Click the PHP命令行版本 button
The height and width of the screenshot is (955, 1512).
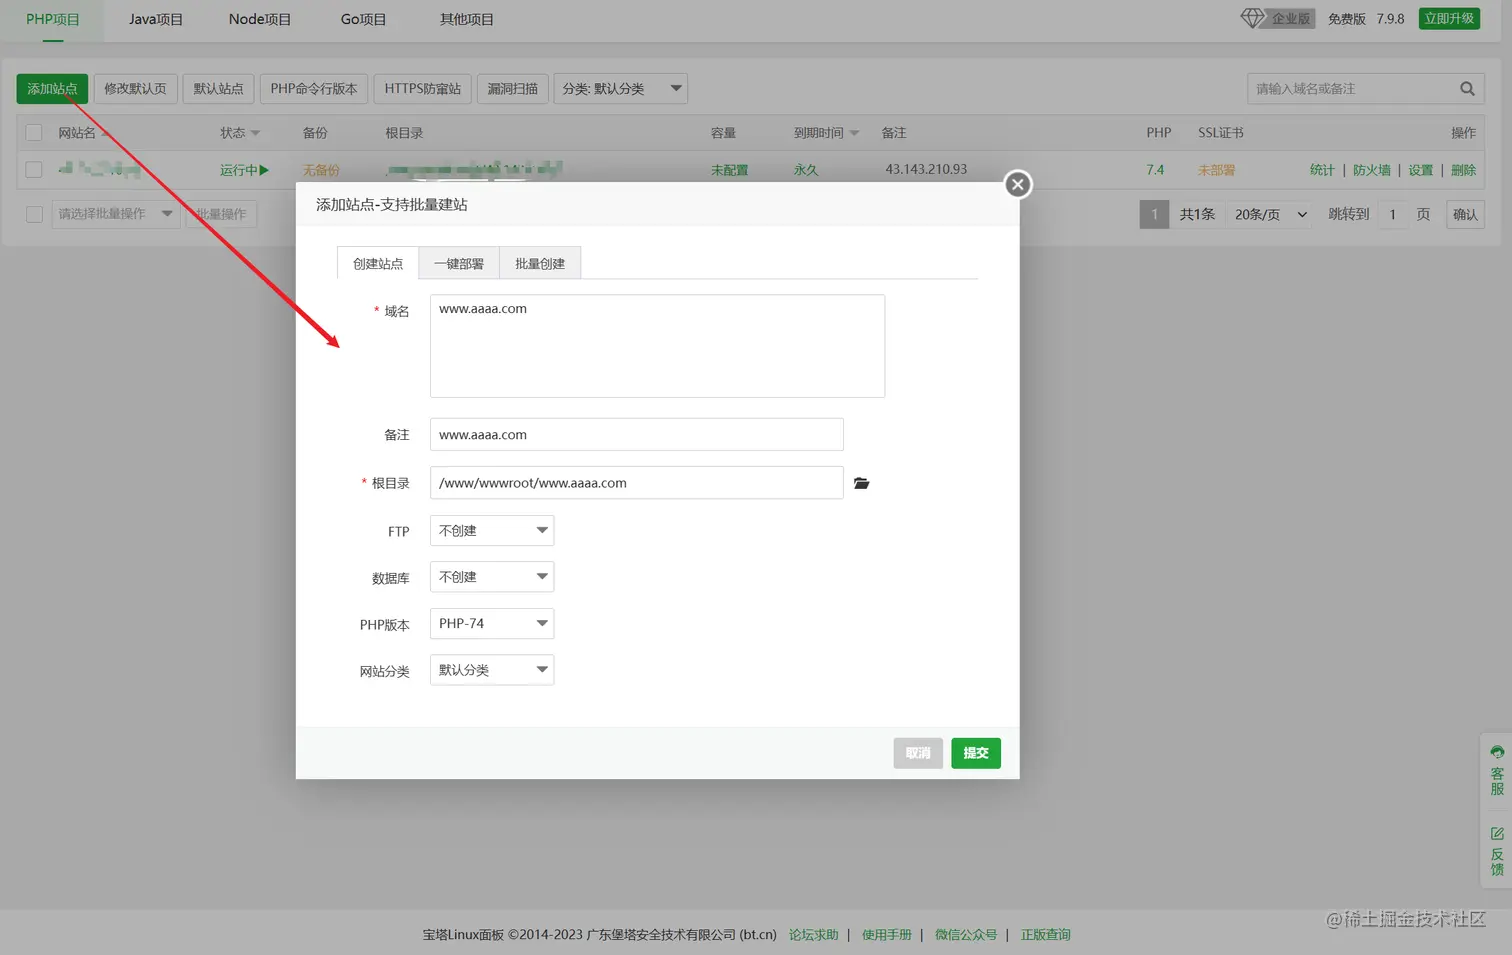point(314,89)
